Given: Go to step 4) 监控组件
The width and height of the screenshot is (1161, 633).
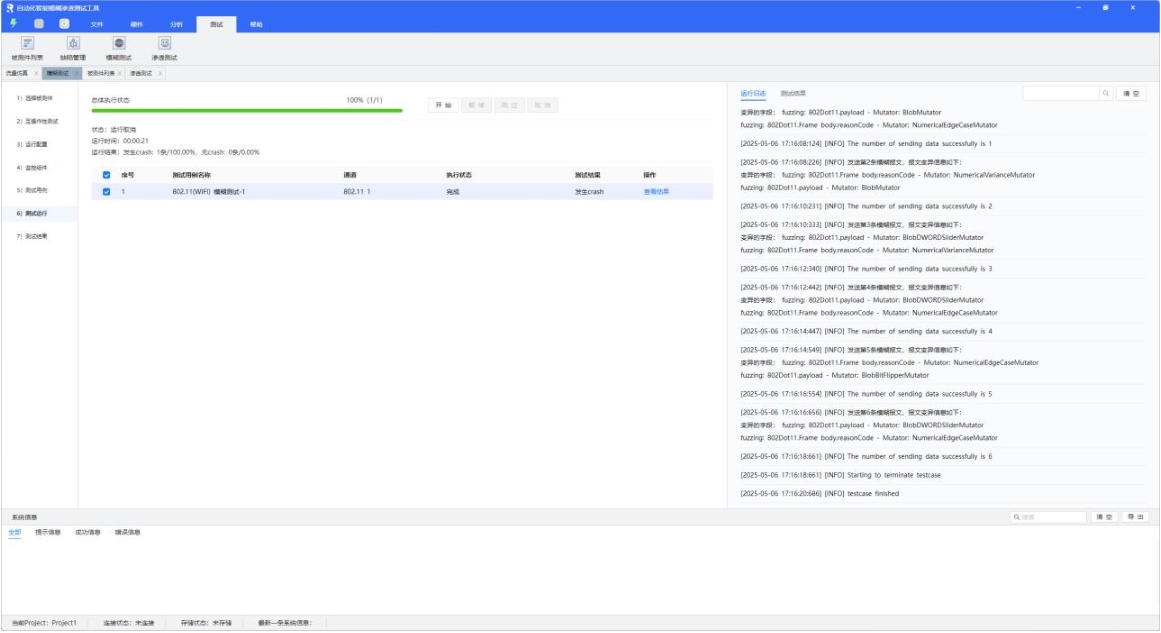Looking at the screenshot, I should pyautogui.click(x=32, y=168).
